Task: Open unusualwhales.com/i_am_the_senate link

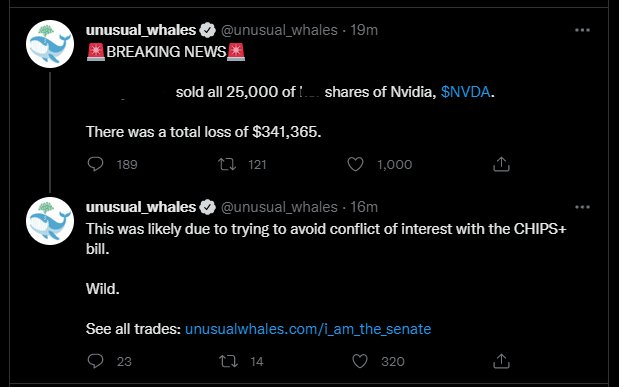Action: (x=308, y=329)
